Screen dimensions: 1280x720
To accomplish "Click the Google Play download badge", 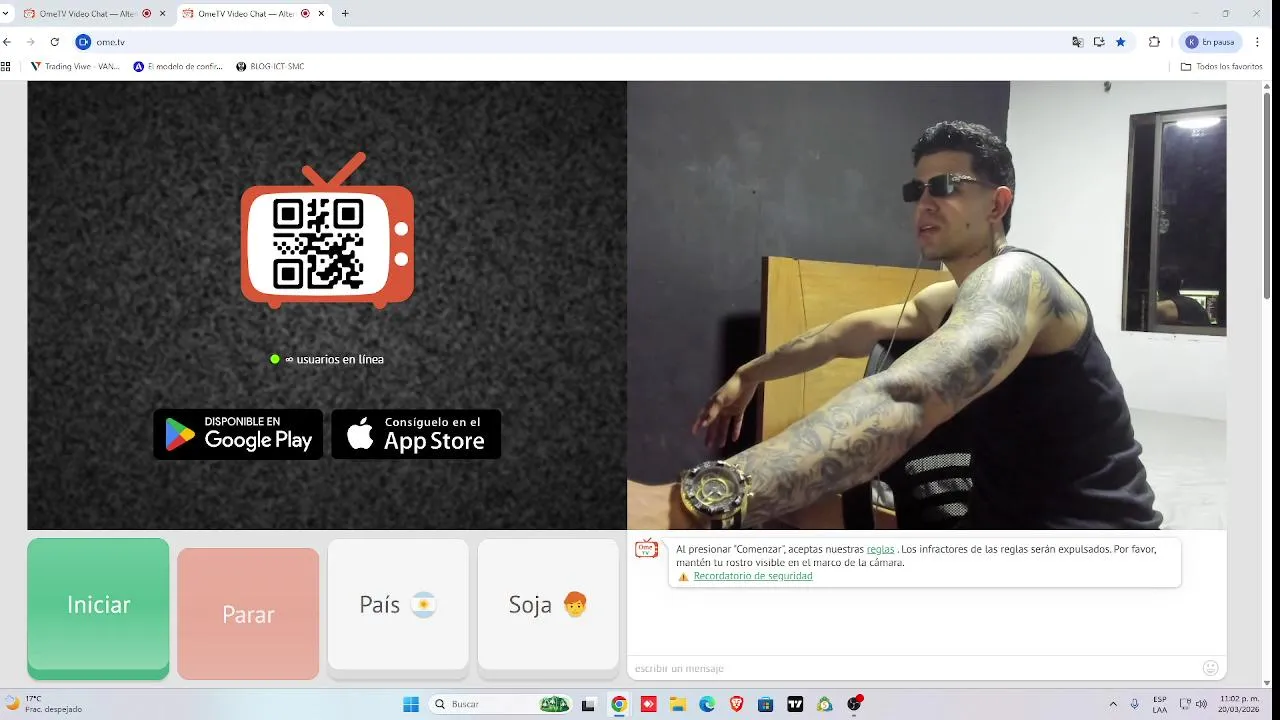I will [x=238, y=434].
